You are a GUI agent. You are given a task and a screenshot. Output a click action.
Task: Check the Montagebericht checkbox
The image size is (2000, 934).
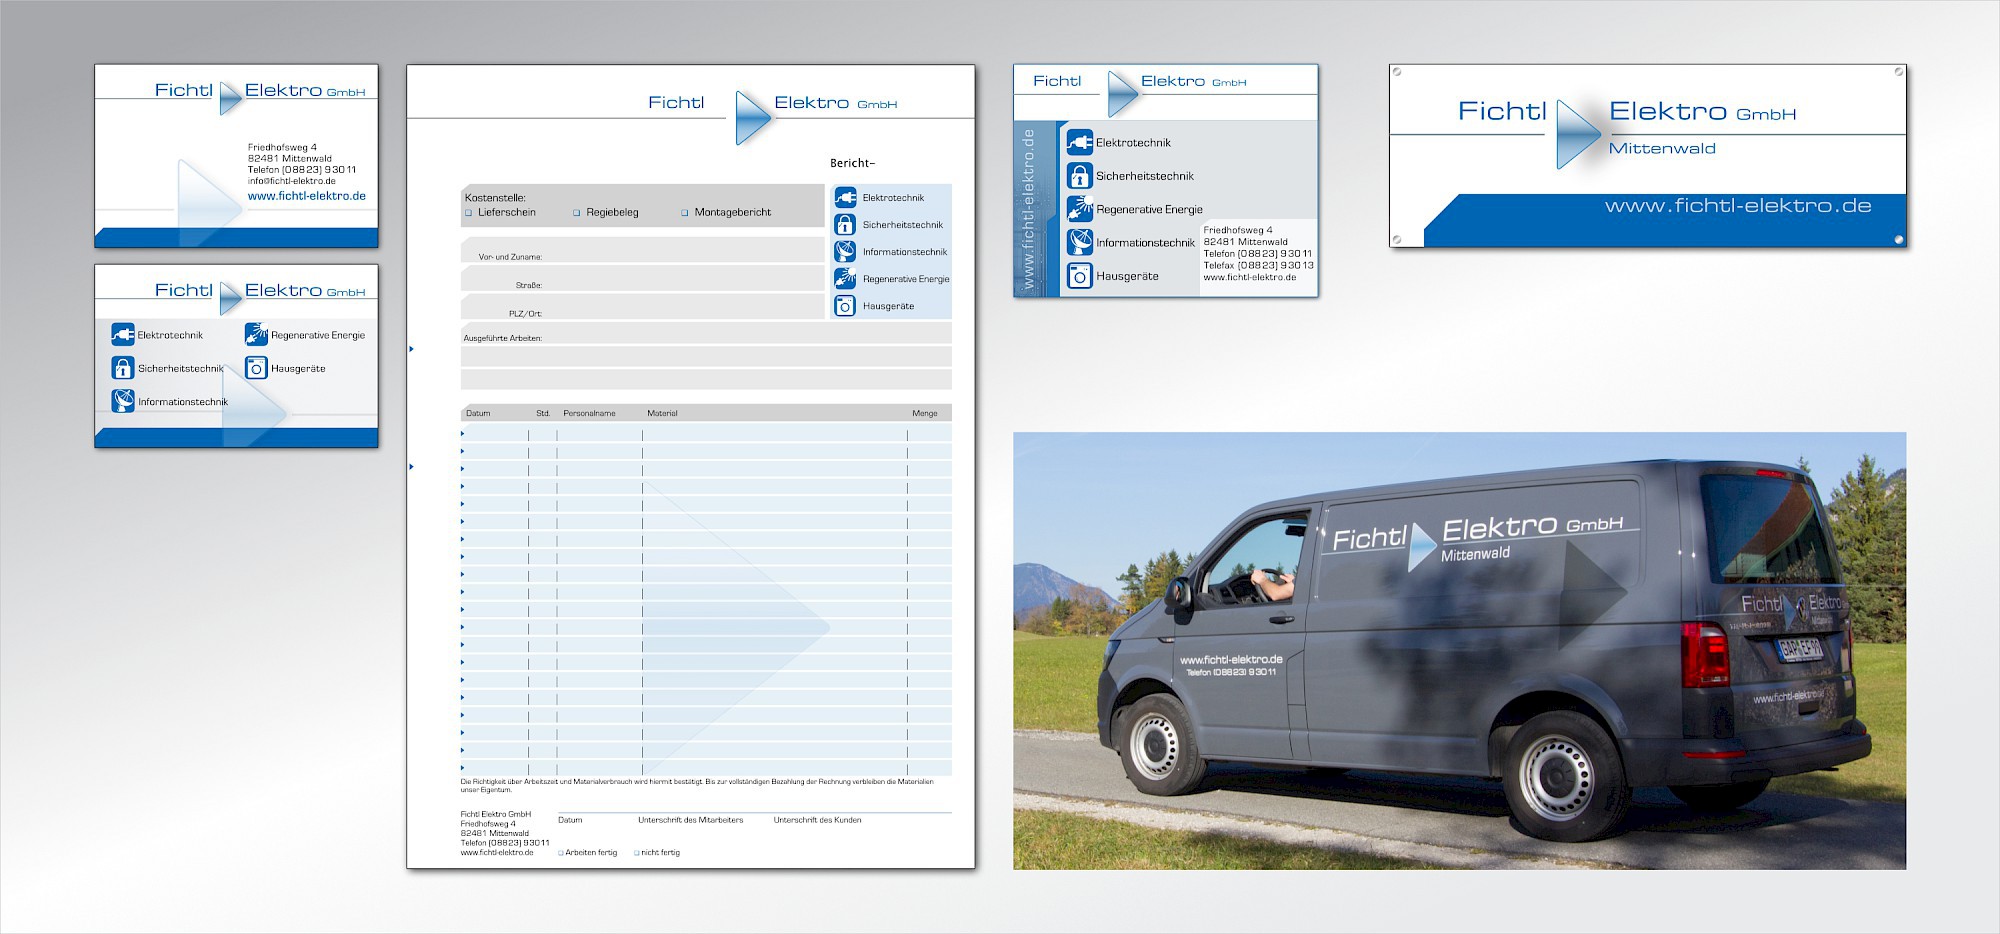click(x=684, y=213)
